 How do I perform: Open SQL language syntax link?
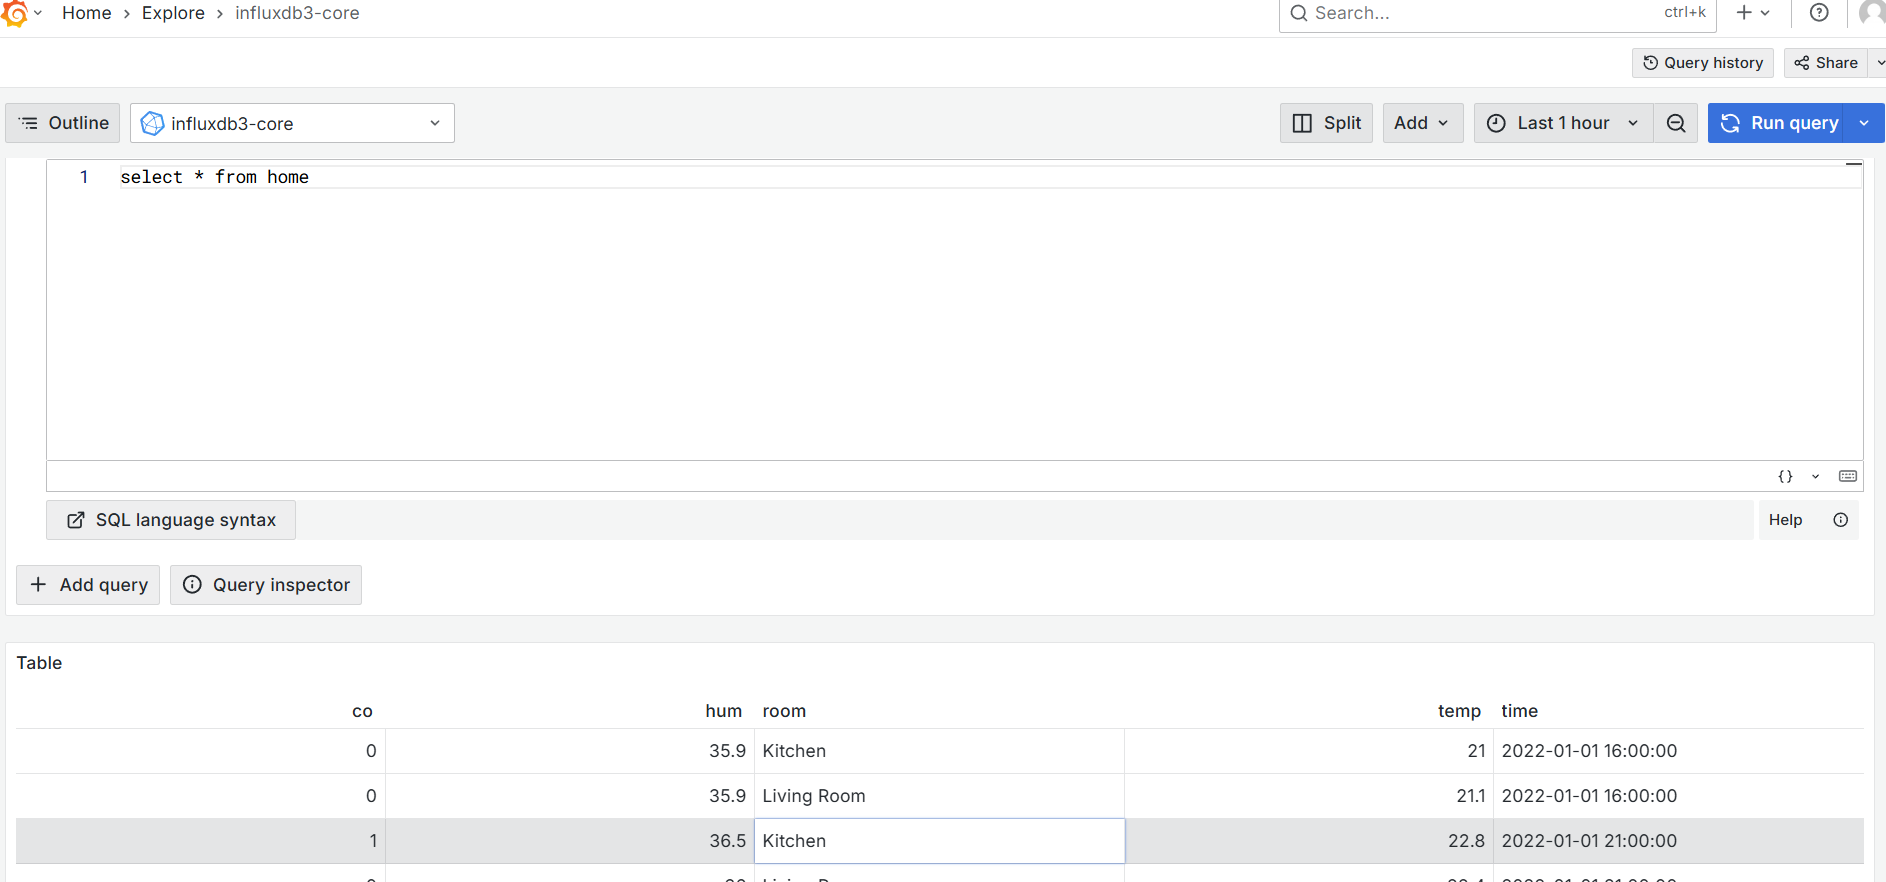pos(171,520)
